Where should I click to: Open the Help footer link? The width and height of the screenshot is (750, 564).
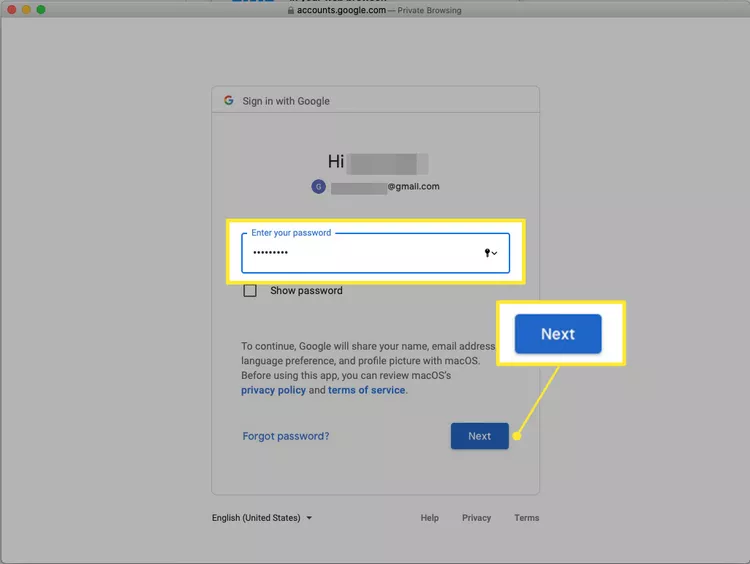[430, 518]
